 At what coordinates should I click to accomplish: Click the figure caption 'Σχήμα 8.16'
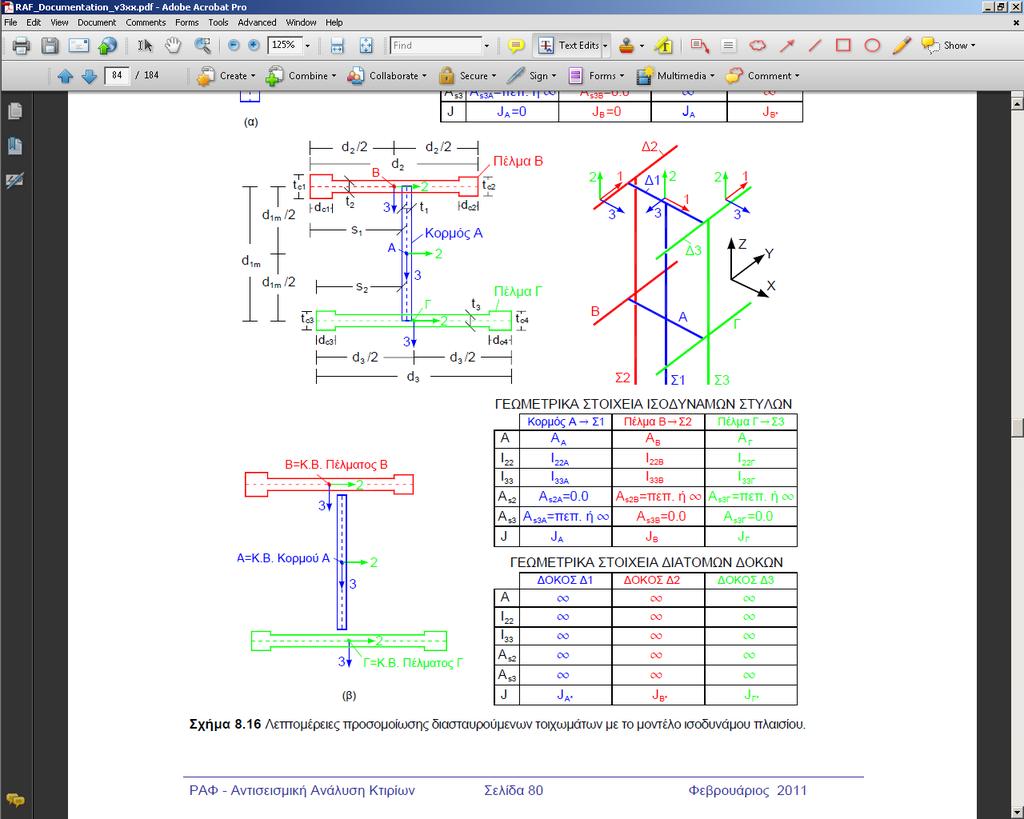coord(225,724)
